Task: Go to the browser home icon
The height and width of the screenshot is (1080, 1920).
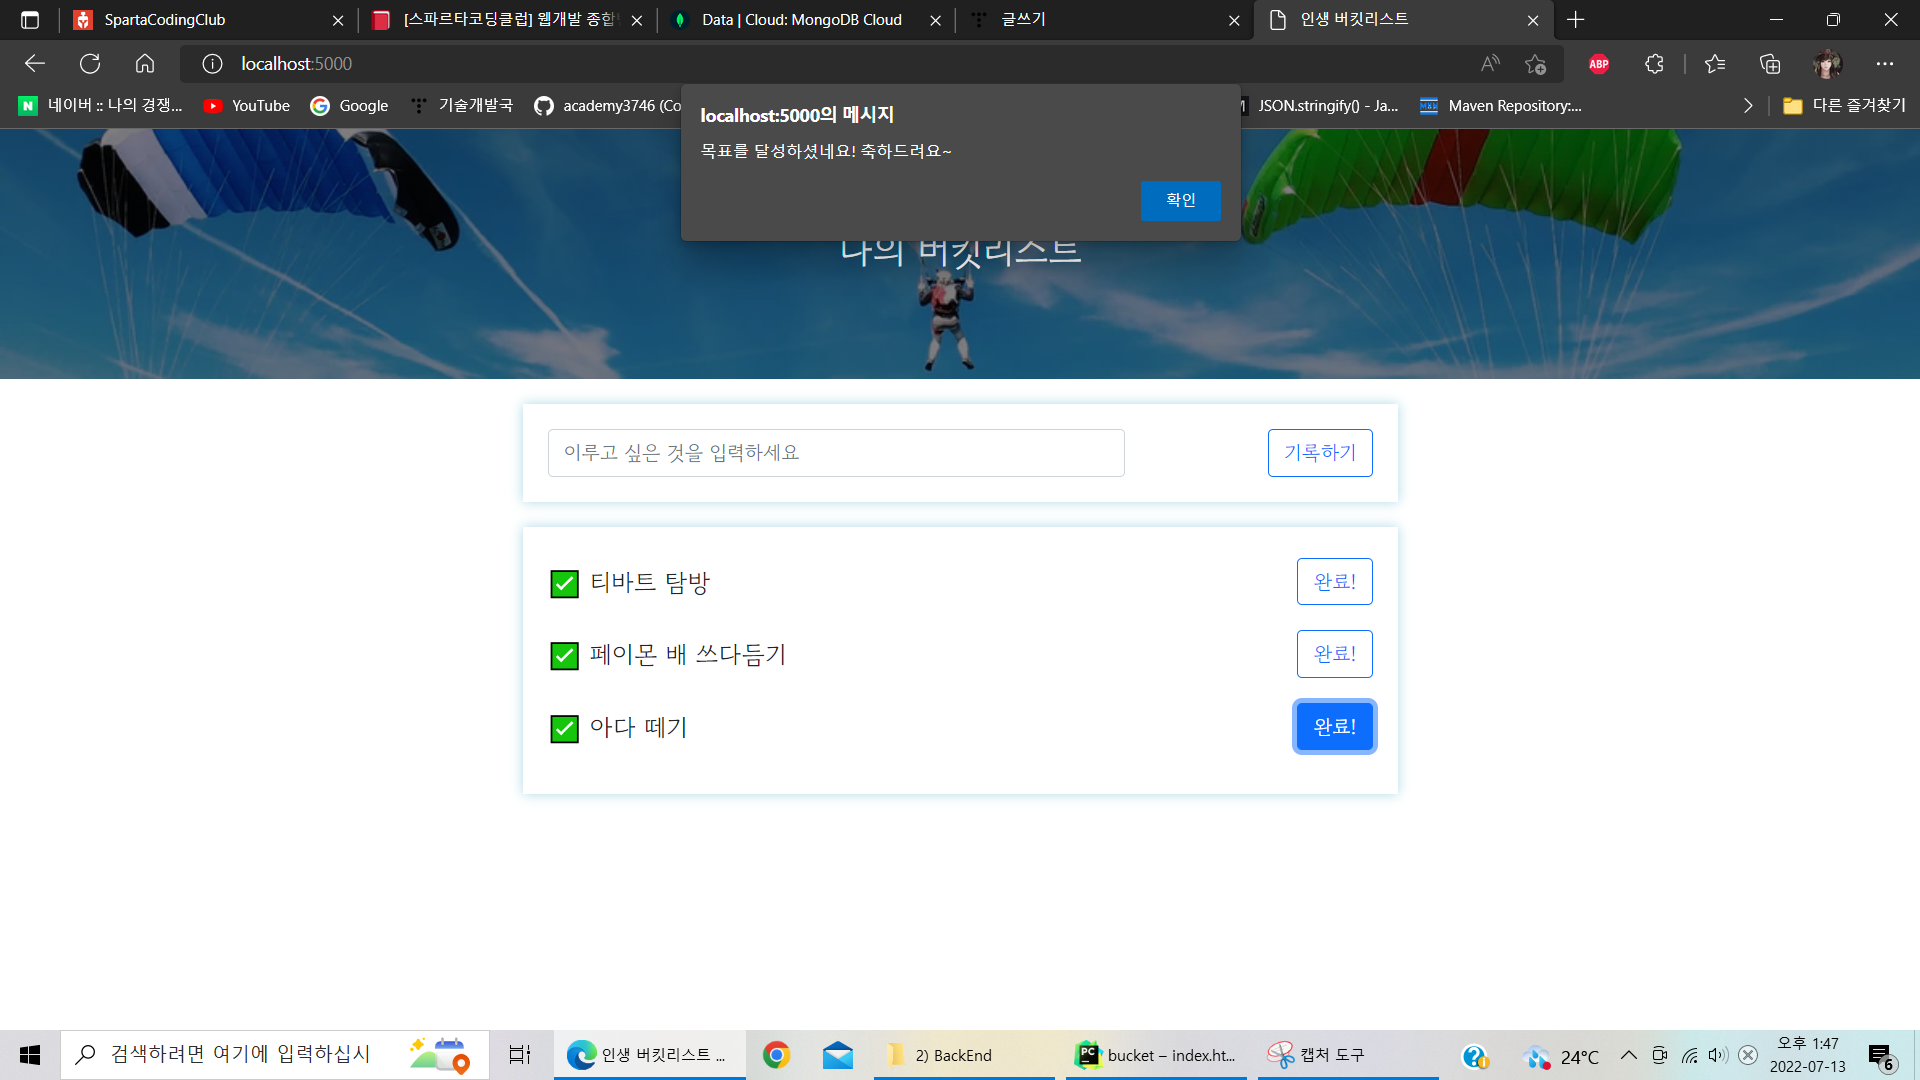Action: point(145,64)
